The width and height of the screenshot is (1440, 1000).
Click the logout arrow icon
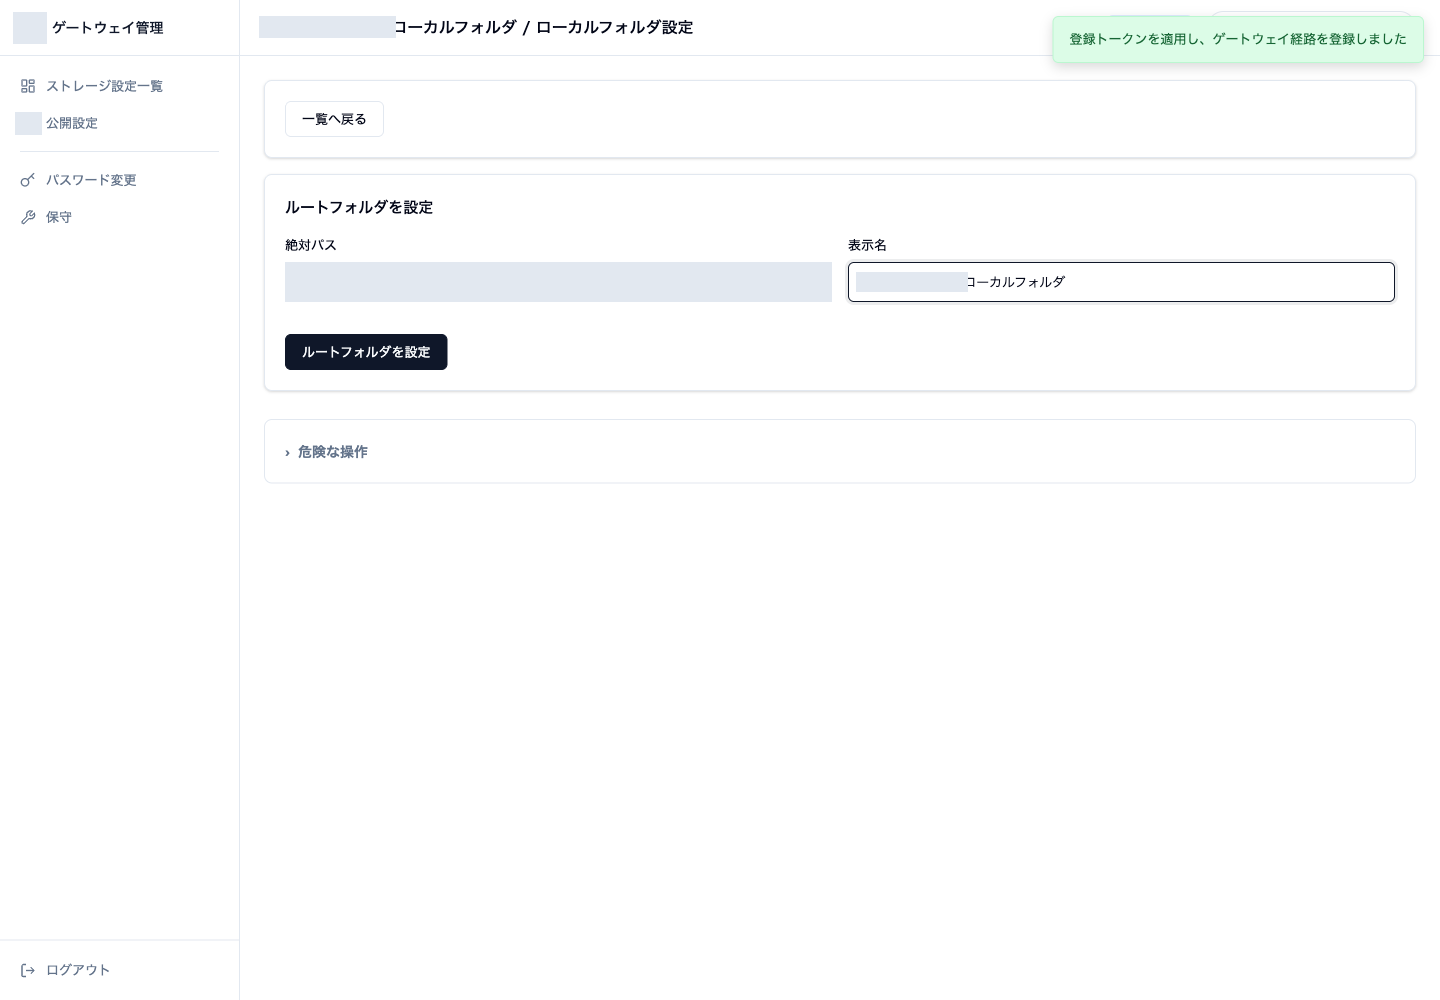coord(28,970)
